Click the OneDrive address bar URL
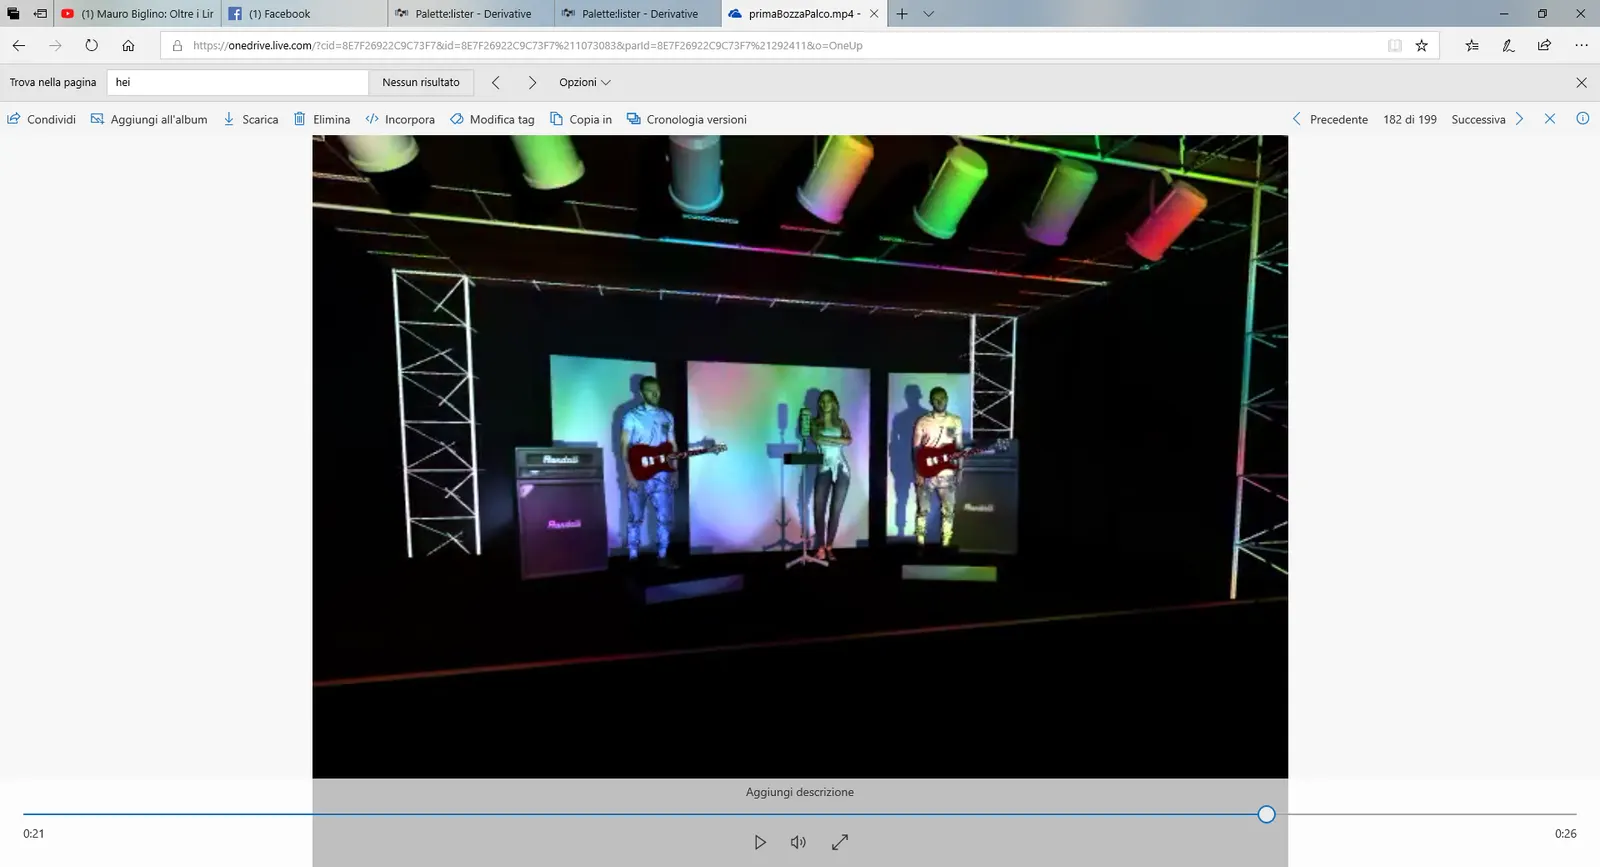 (527, 45)
